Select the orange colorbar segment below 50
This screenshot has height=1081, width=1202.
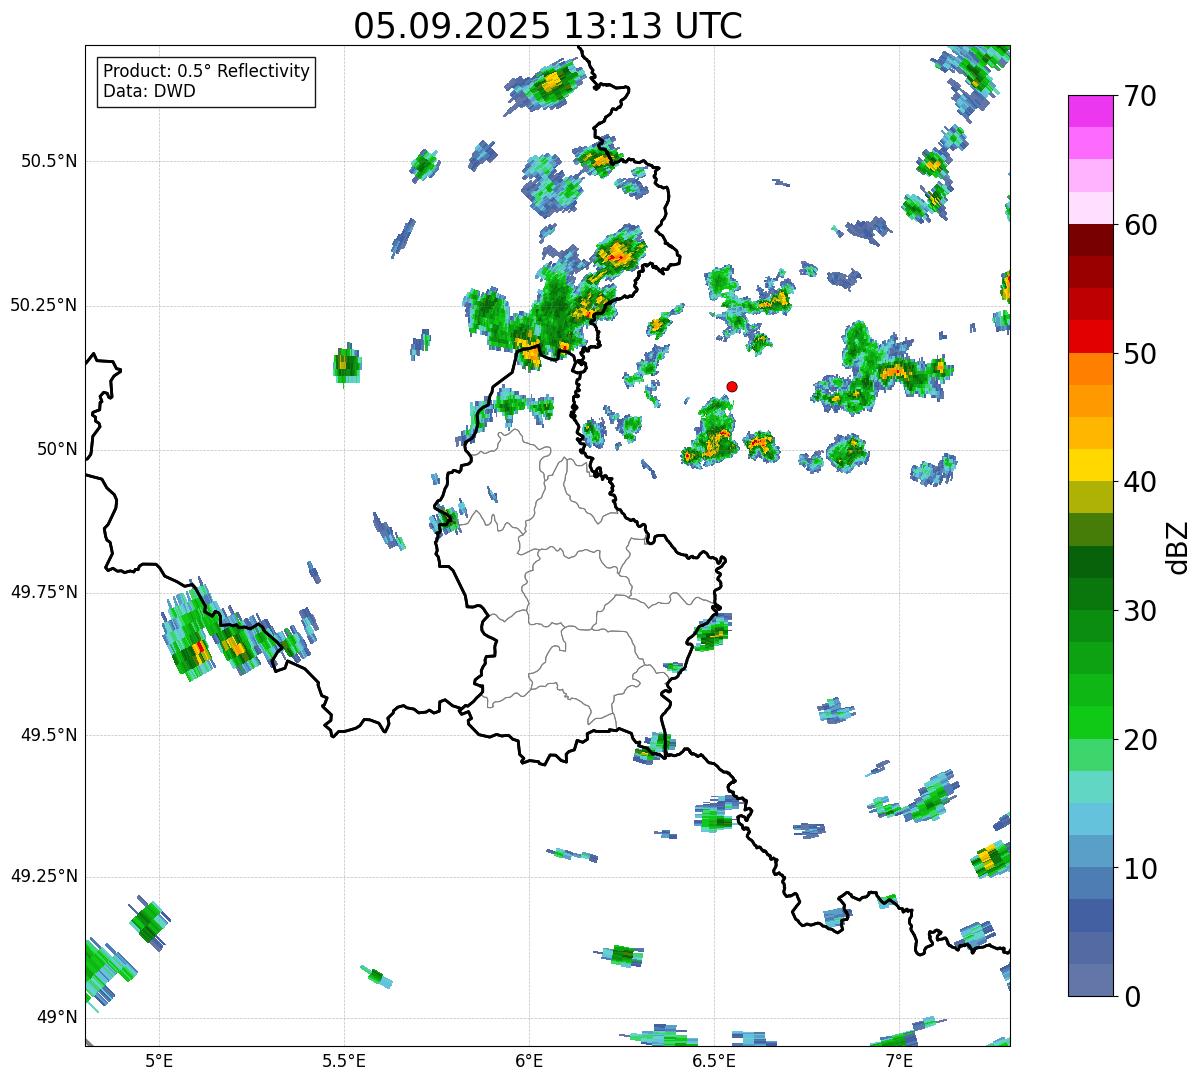[x=1090, y=369]
